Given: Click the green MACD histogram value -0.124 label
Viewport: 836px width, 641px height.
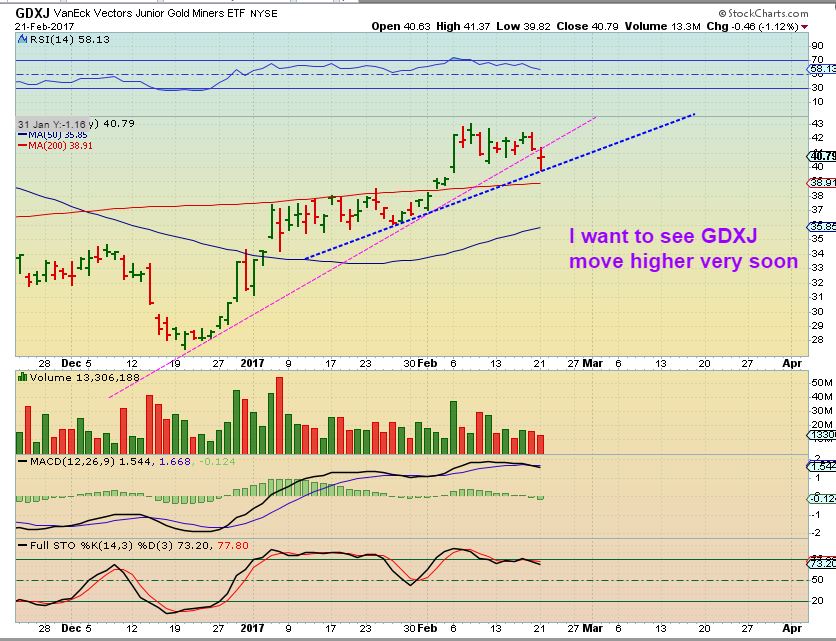Looking at the screenshot, I should tap(217, 461).
